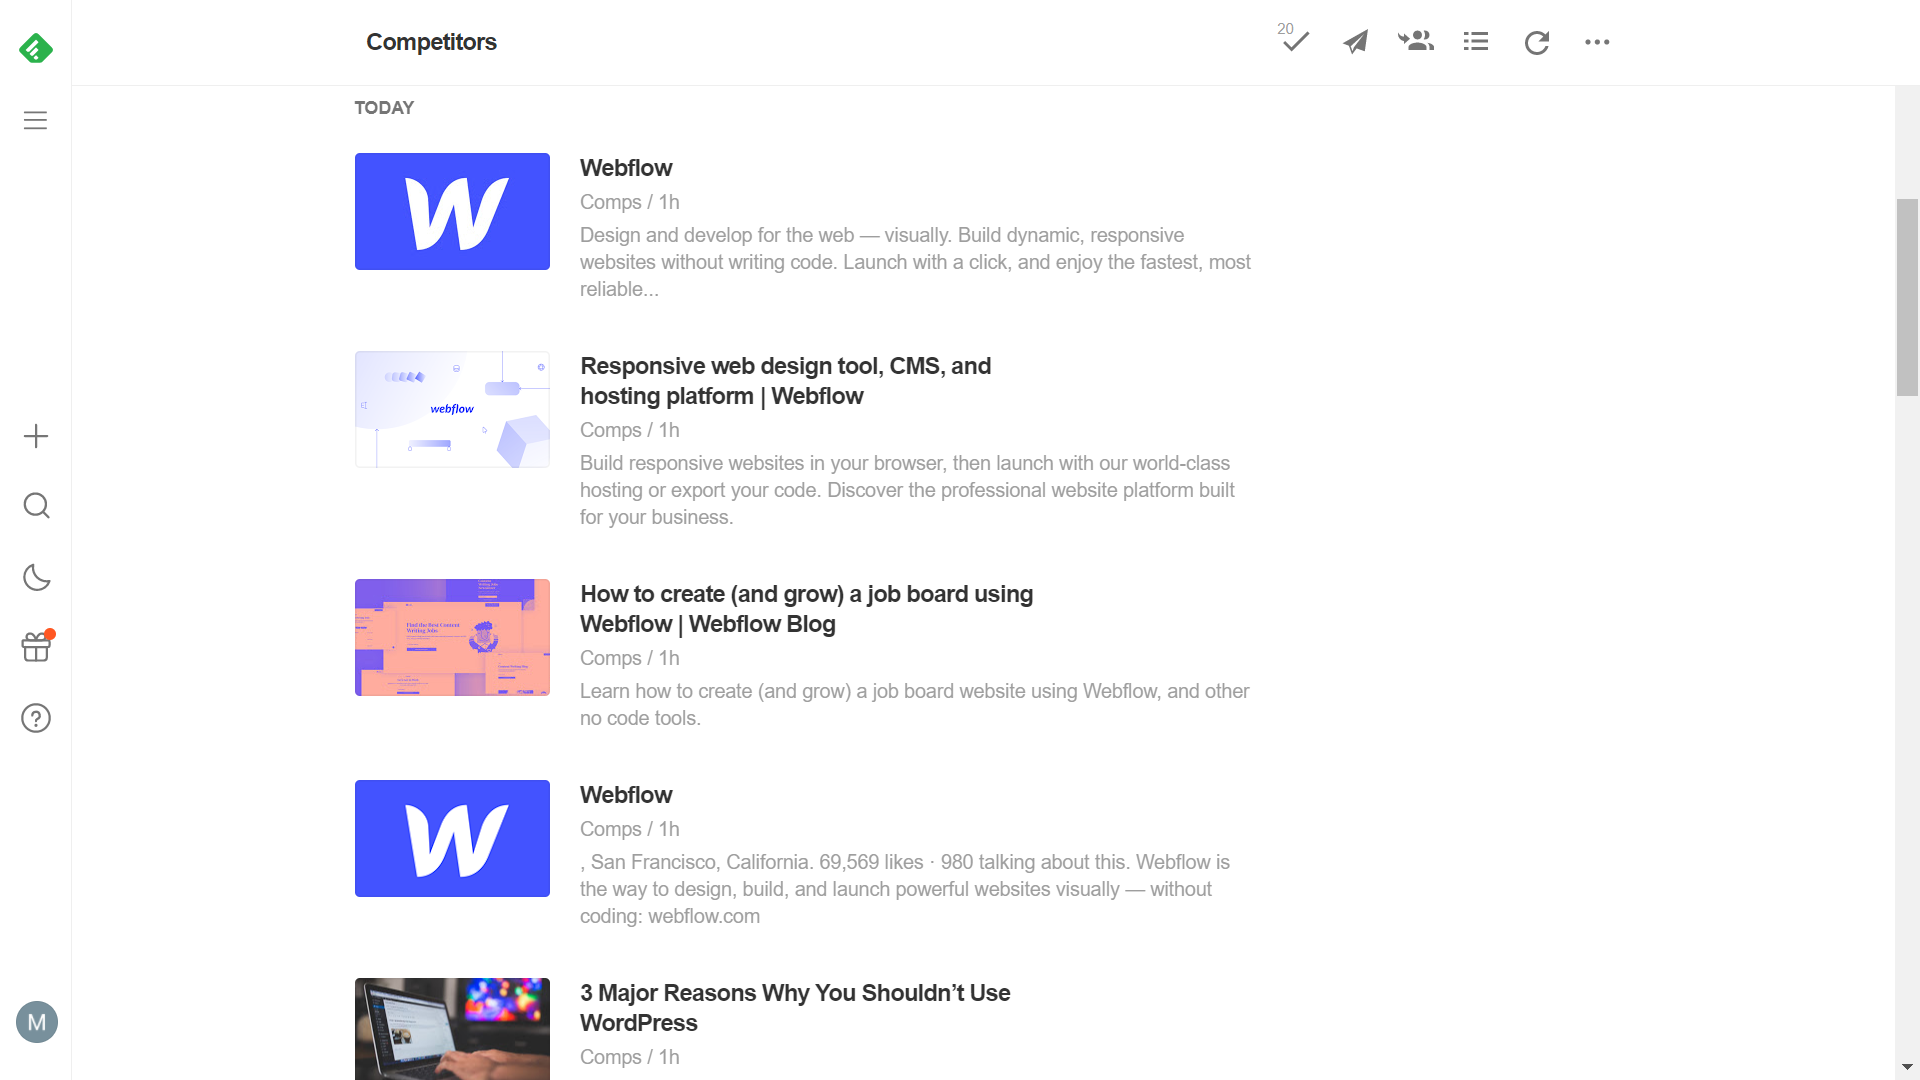Open the team share people icon
The image size is (1920, 1080).
tap(1416, 41)
